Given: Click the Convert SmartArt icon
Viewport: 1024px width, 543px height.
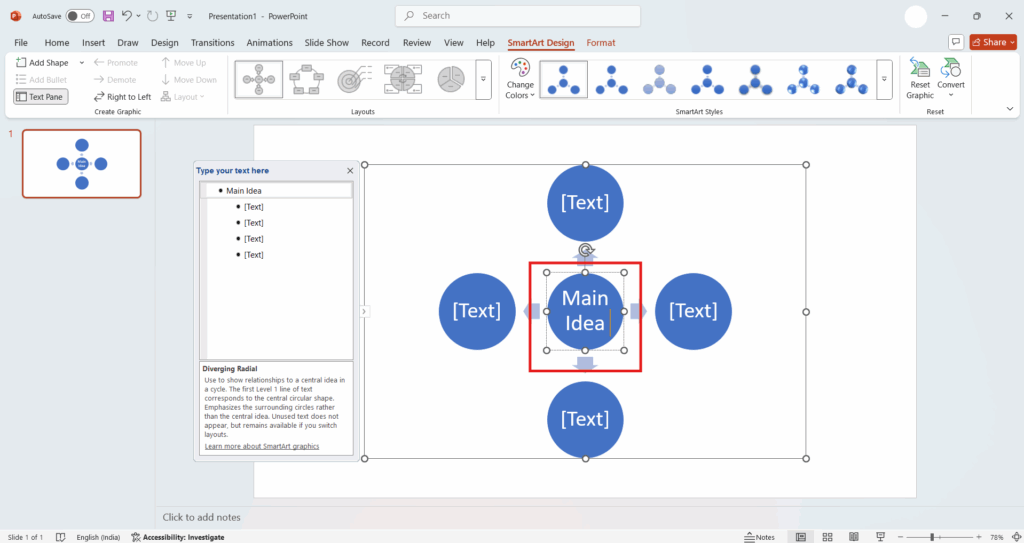Looking at the screenshot, I should (x=951, y=78).
